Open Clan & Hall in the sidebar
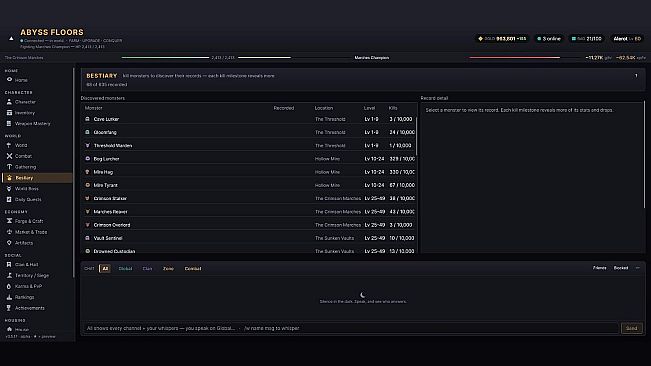651x366 pixels. tap(37, 264)
